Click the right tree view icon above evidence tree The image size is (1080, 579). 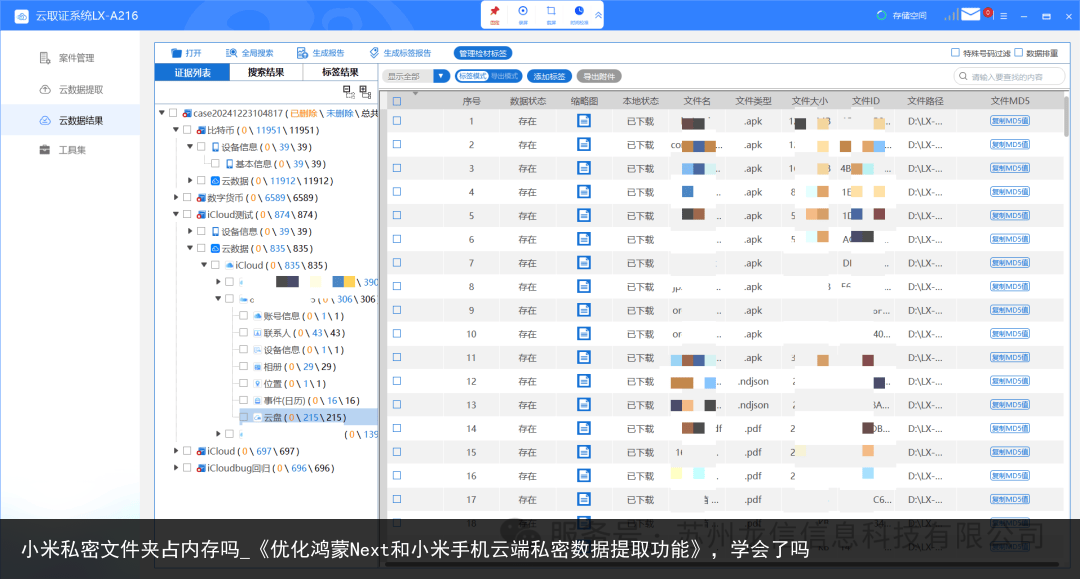coord(365,92)
